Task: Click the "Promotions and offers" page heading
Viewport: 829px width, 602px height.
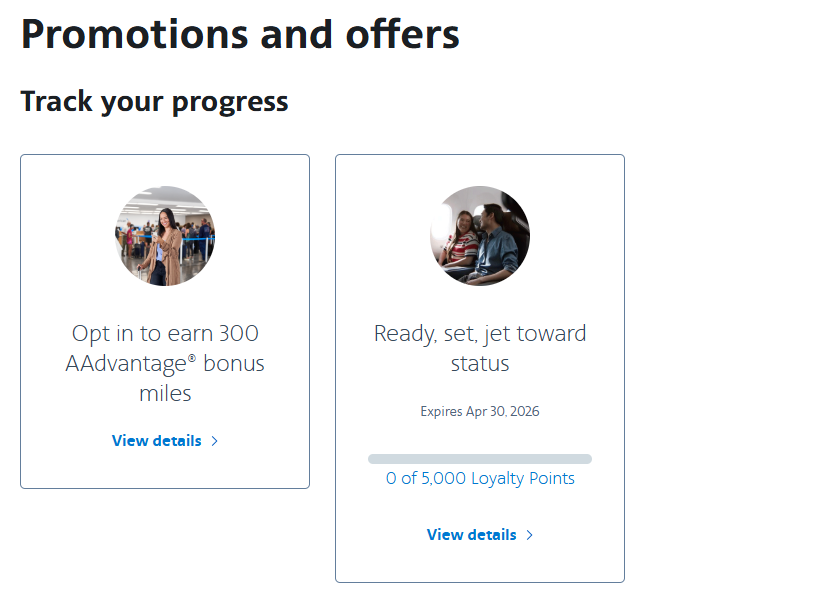Action: (x=240, y=34)
